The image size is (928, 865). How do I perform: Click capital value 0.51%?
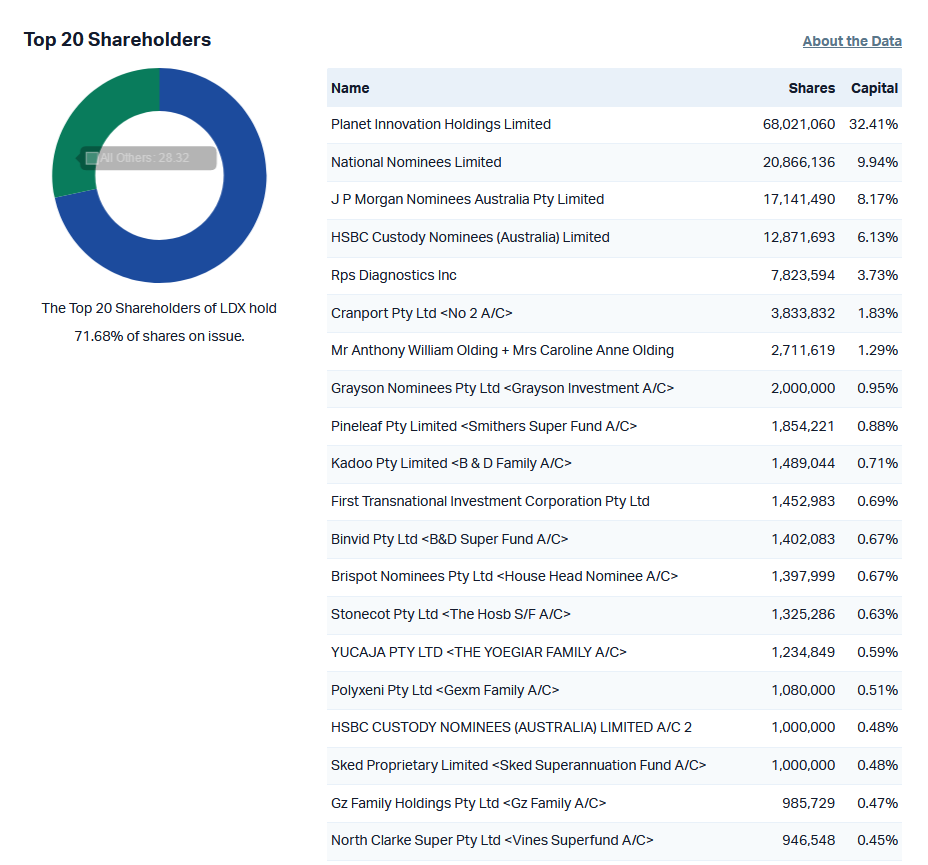pos(877,690)
